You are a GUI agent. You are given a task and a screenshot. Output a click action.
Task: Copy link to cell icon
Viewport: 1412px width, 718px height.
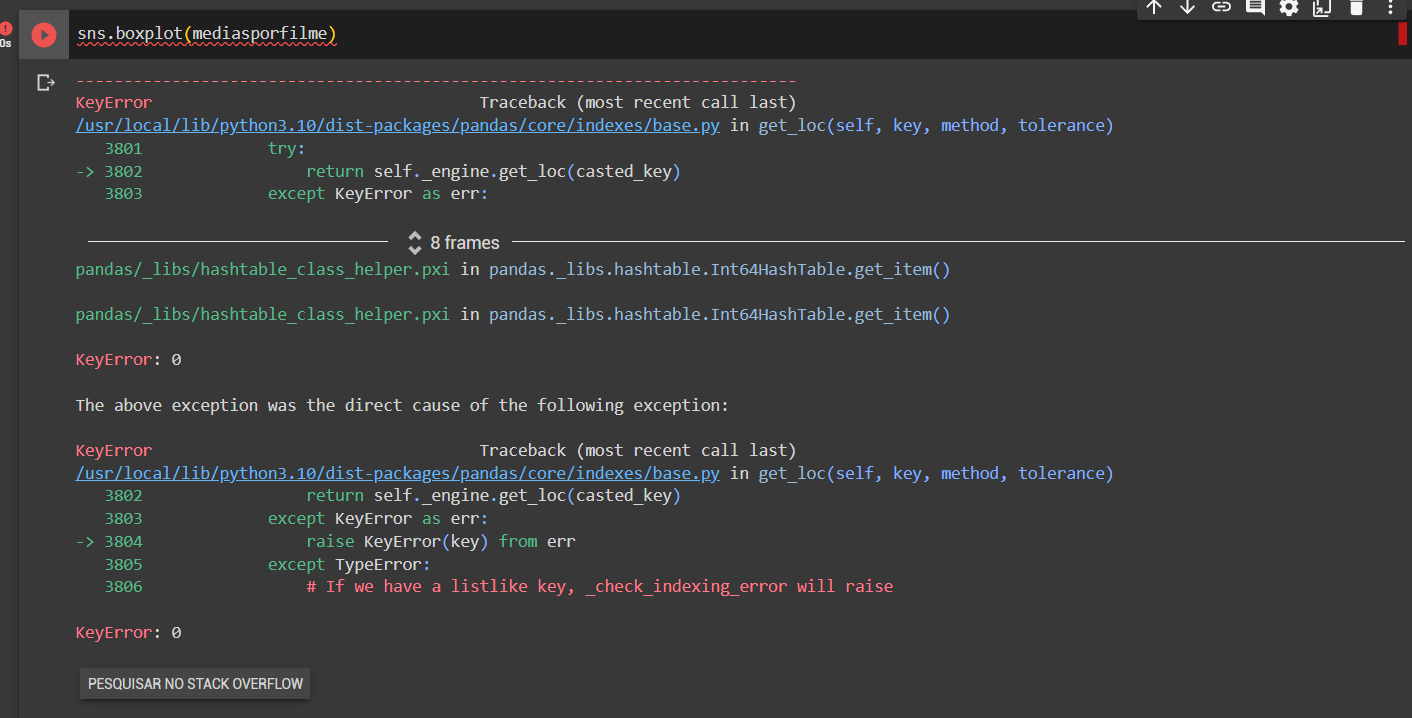[1221, 8]
